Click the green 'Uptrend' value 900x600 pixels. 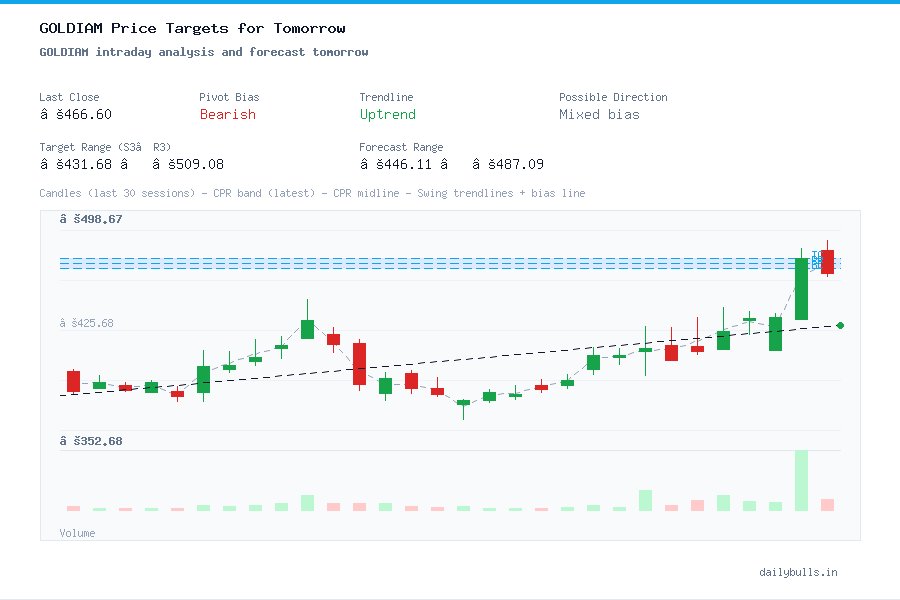pos(387,114)
